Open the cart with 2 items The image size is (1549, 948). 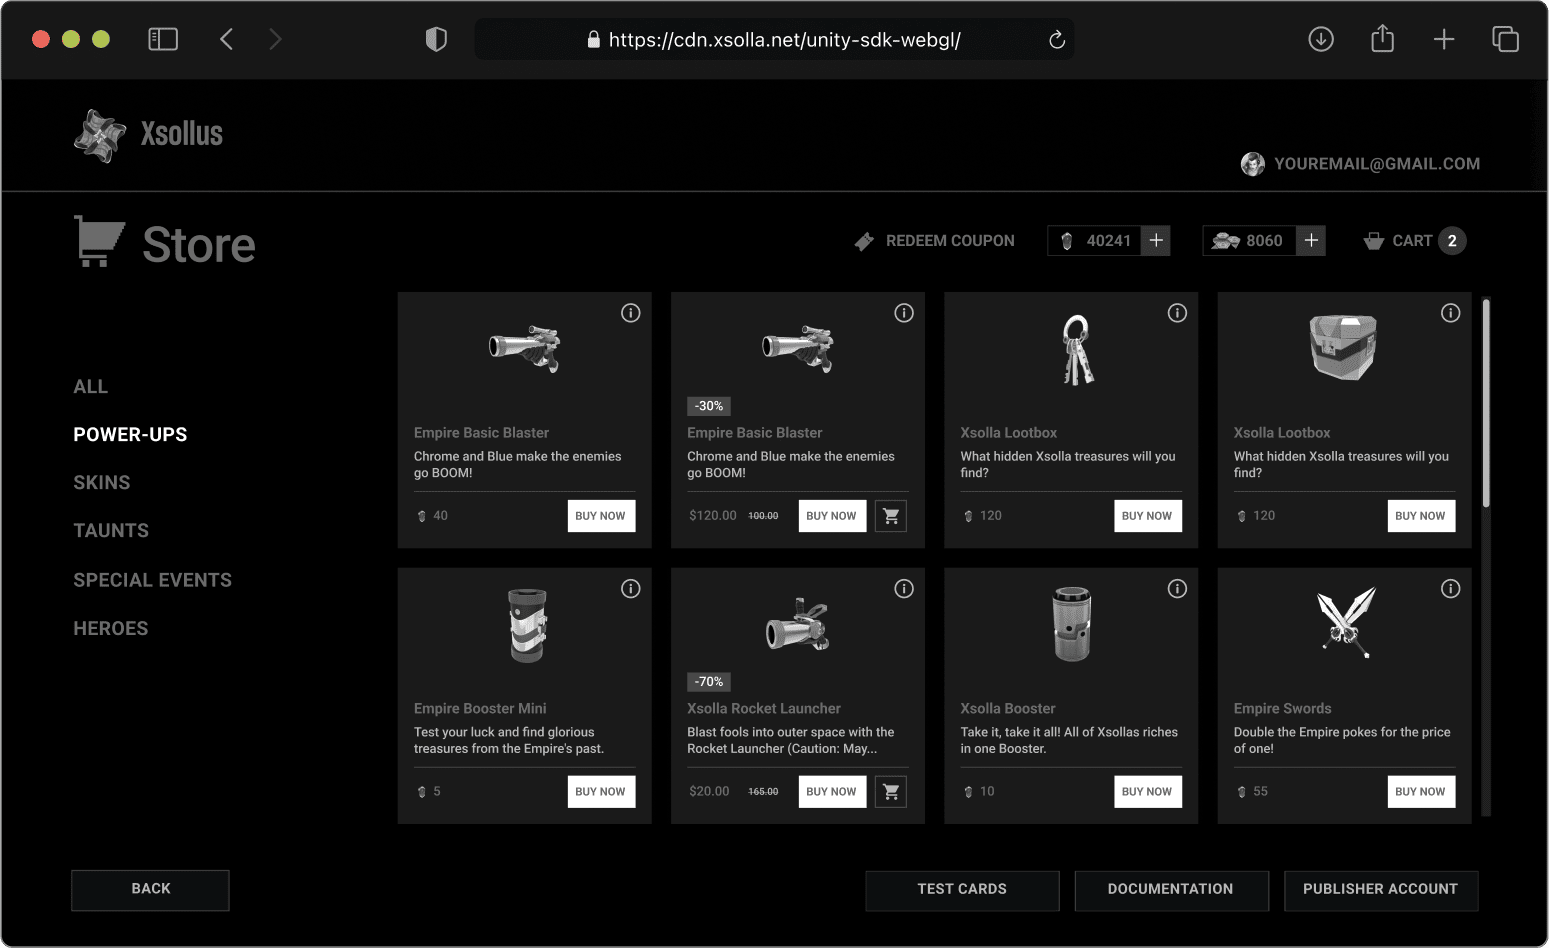click(x=1414, y=241)
